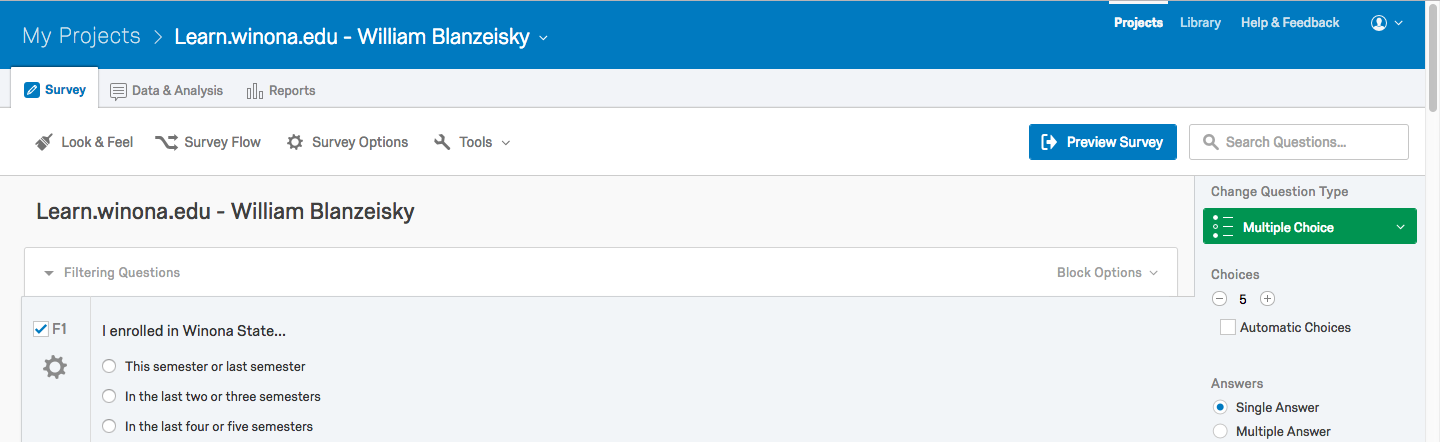
Task: Switch to the Data & Analysis tab
Action: 166,90
